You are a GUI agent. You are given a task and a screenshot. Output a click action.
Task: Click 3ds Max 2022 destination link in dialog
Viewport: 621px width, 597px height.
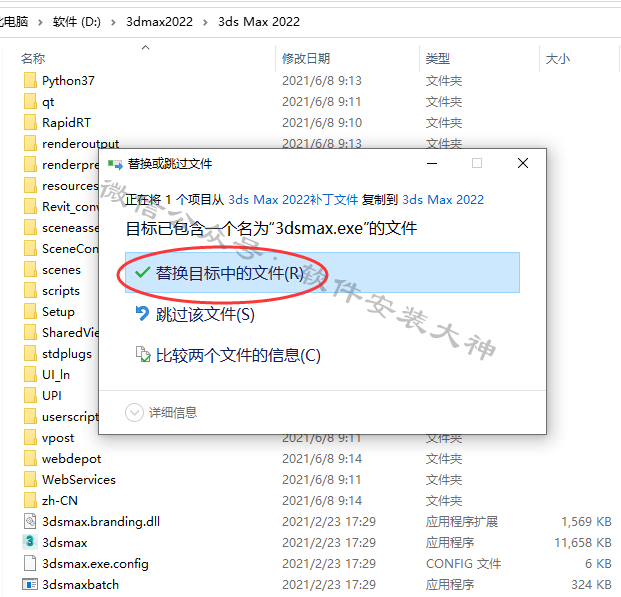[443, 200]
